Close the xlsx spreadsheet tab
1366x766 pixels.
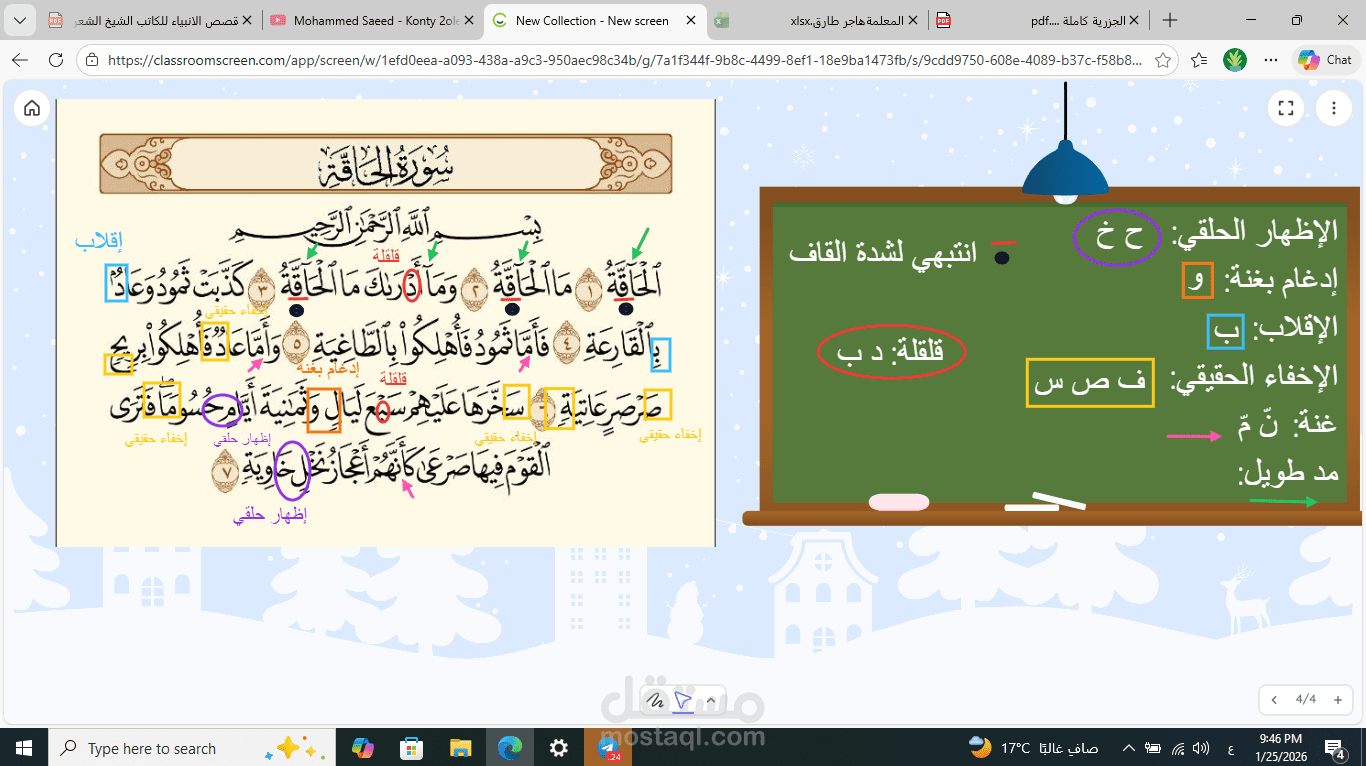(x=913, y=20)
